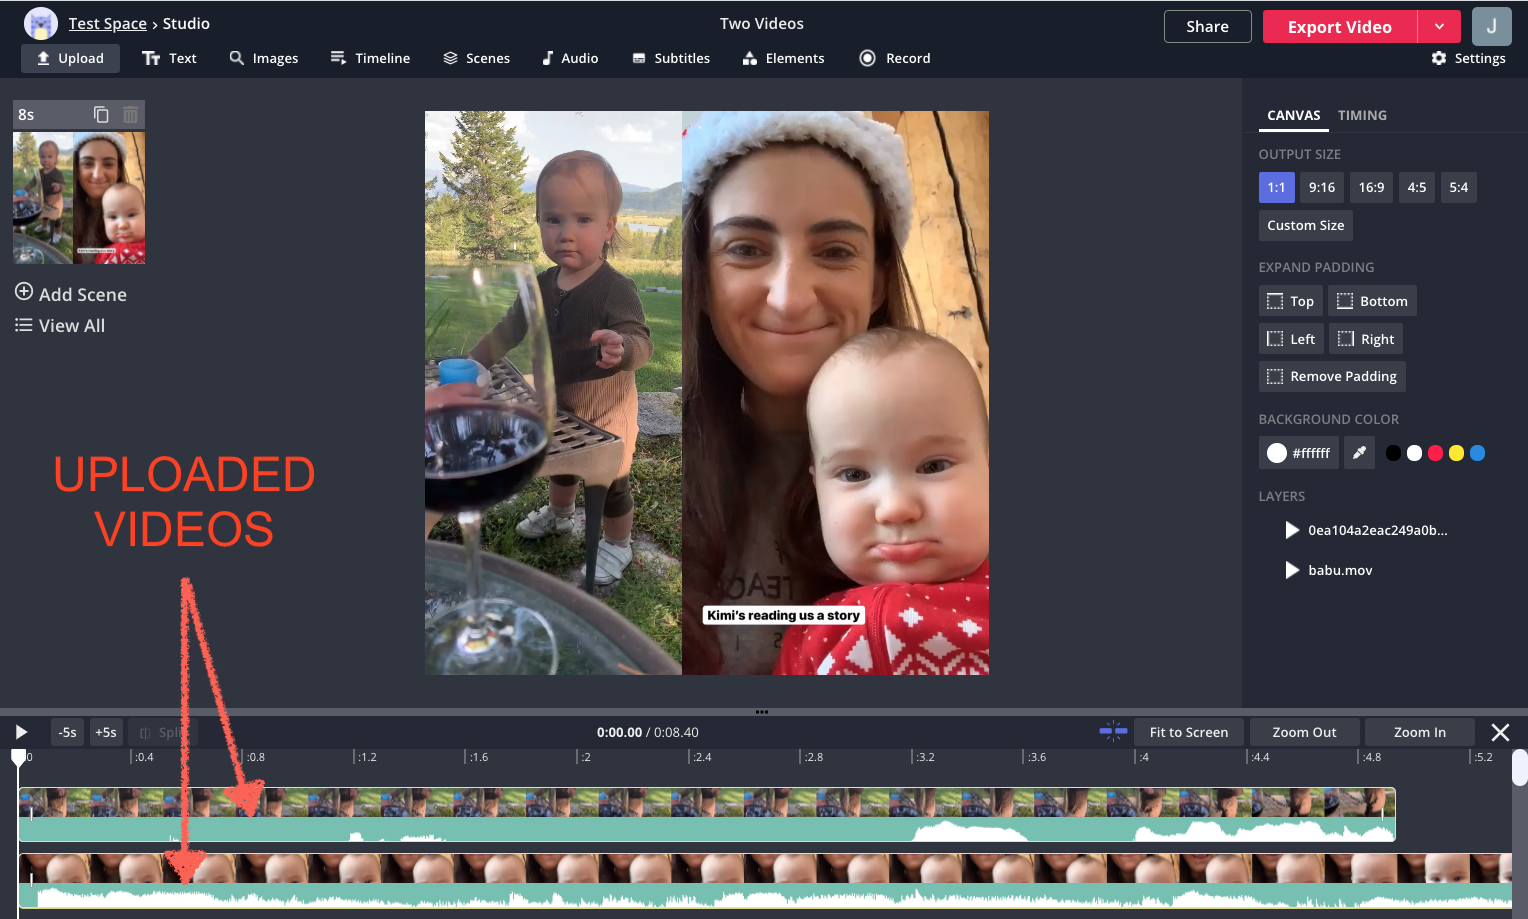Close the timeline panel
This screenshot has height=919, width=1528.
click(x=1500, y=732)
